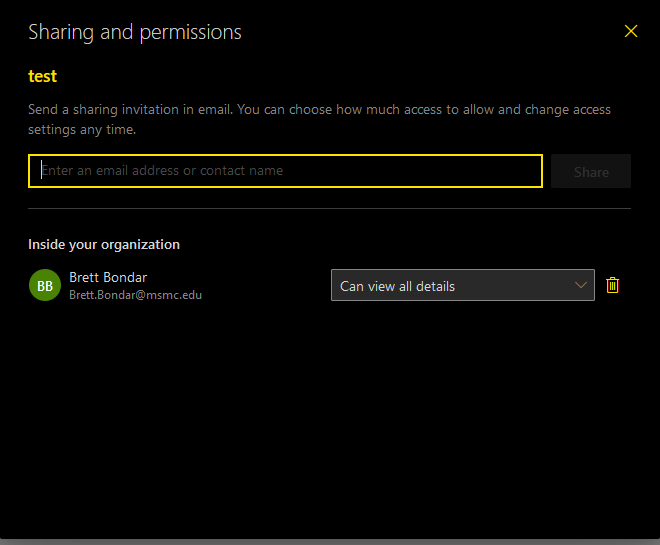660x545 pixels.
Task: Click the horizontal divider below the email field
Action: (x=329, y=208)
